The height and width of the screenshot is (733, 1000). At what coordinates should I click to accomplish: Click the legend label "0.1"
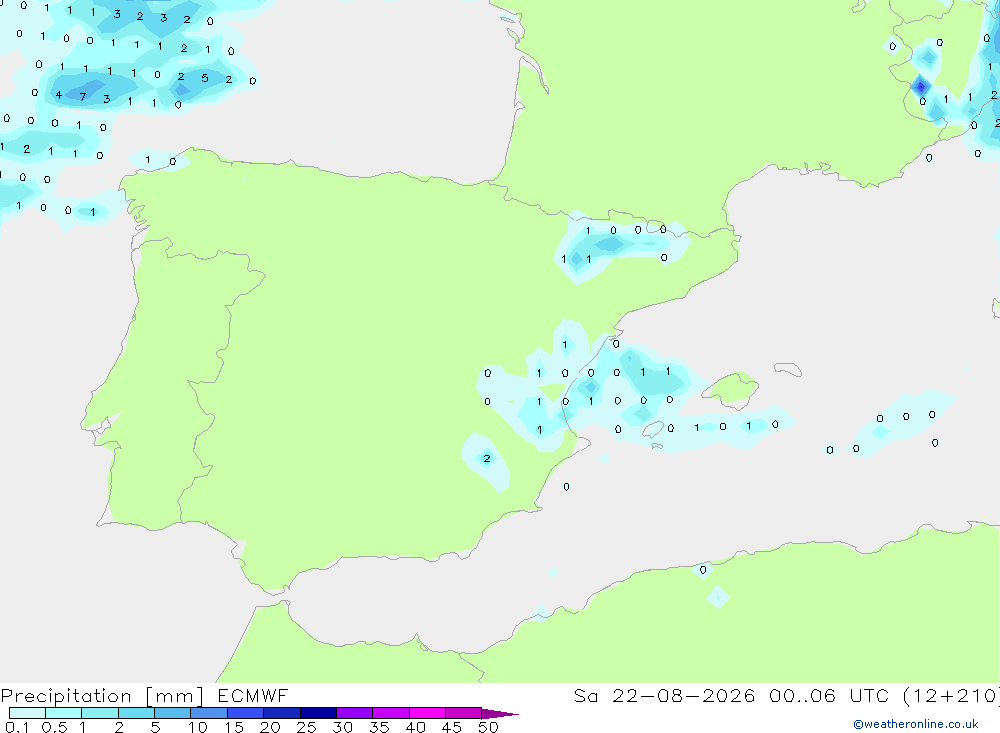[17, 727]
